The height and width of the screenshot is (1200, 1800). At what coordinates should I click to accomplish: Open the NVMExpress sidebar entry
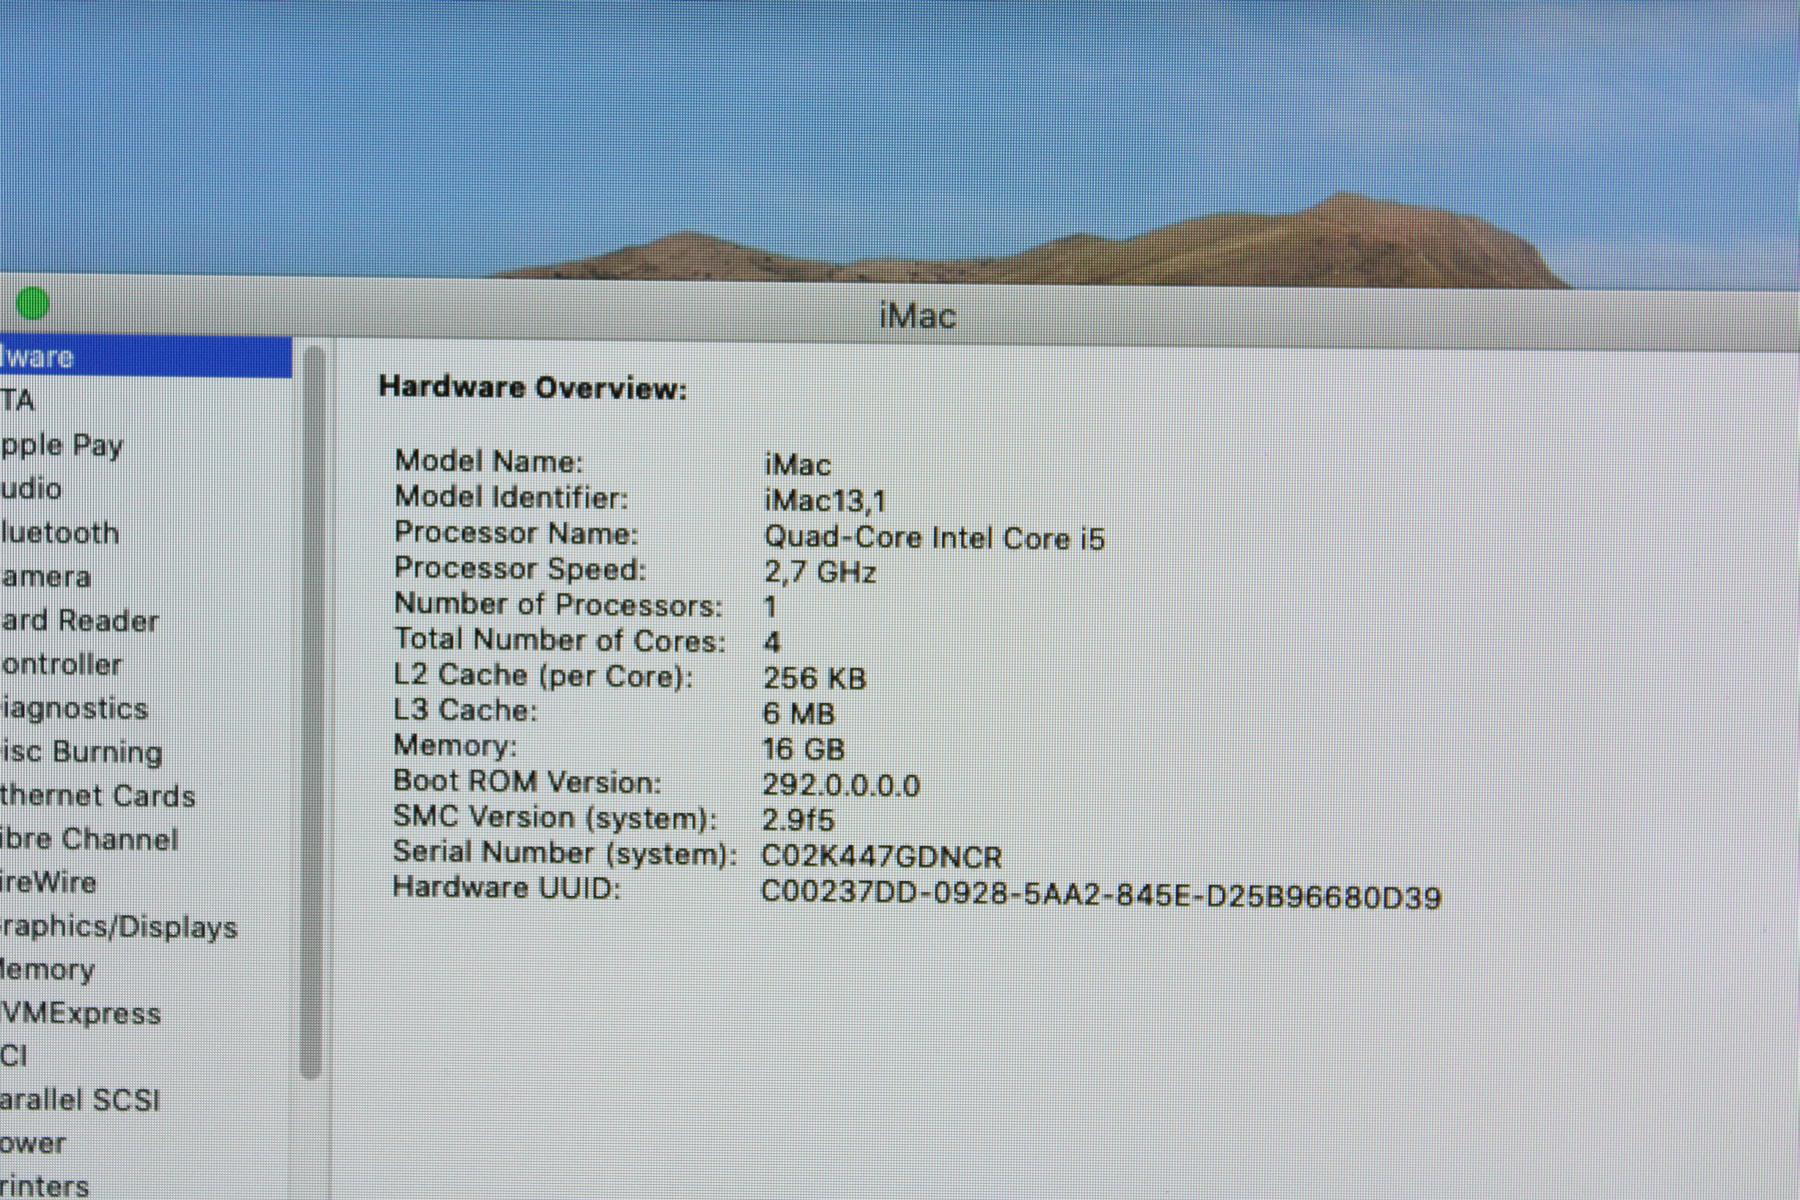point(80,1014)
